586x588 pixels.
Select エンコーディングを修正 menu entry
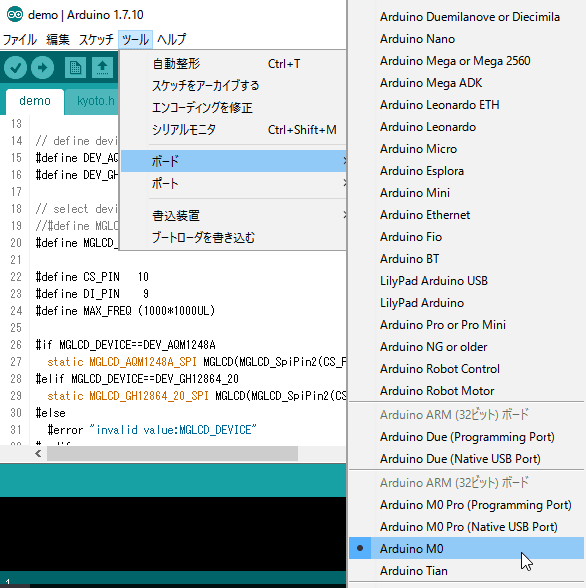tap(233, 108)
